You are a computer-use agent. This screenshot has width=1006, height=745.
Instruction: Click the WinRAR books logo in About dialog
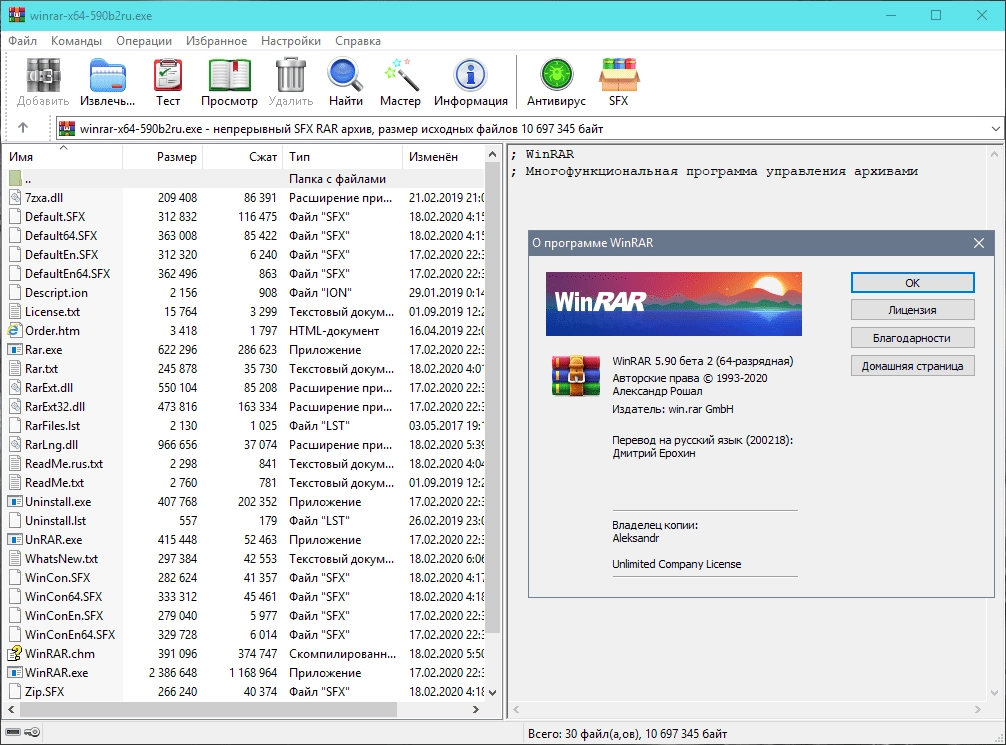coord(575,376)
